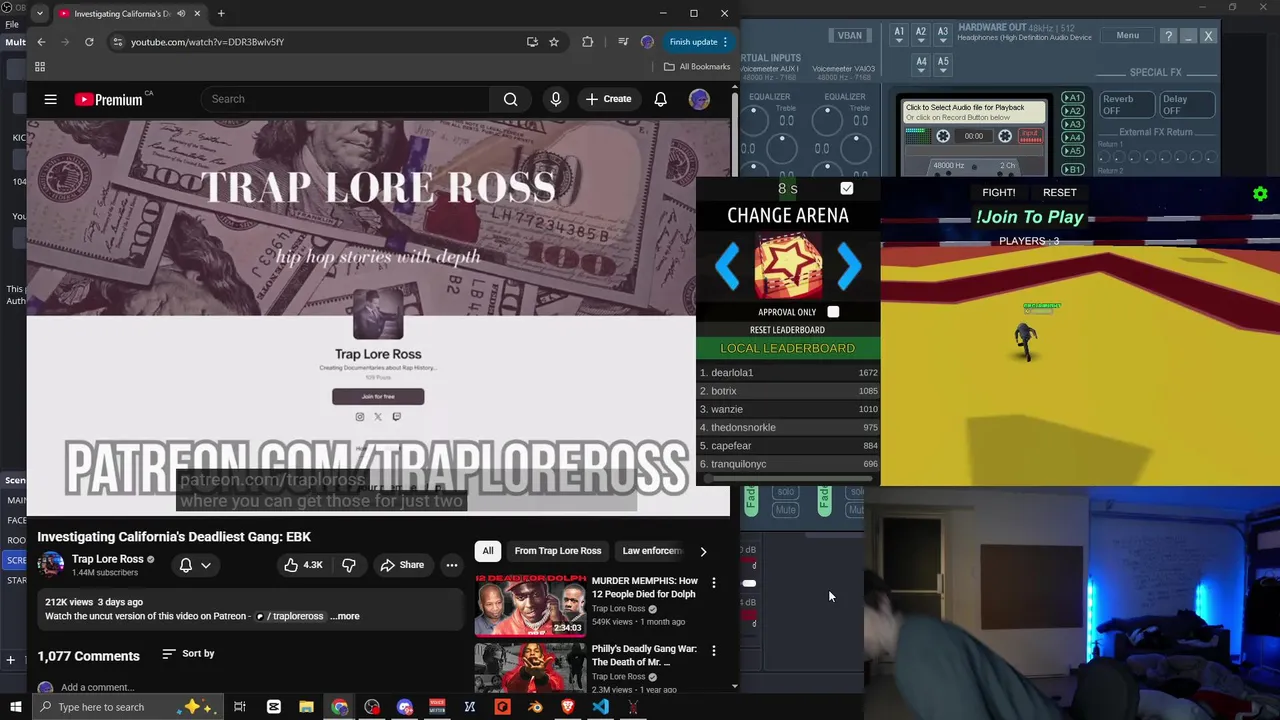Toggle cassette output B1 in Voicemeeter
This screenshot has width=1280, height=720.
[1072, 168]
